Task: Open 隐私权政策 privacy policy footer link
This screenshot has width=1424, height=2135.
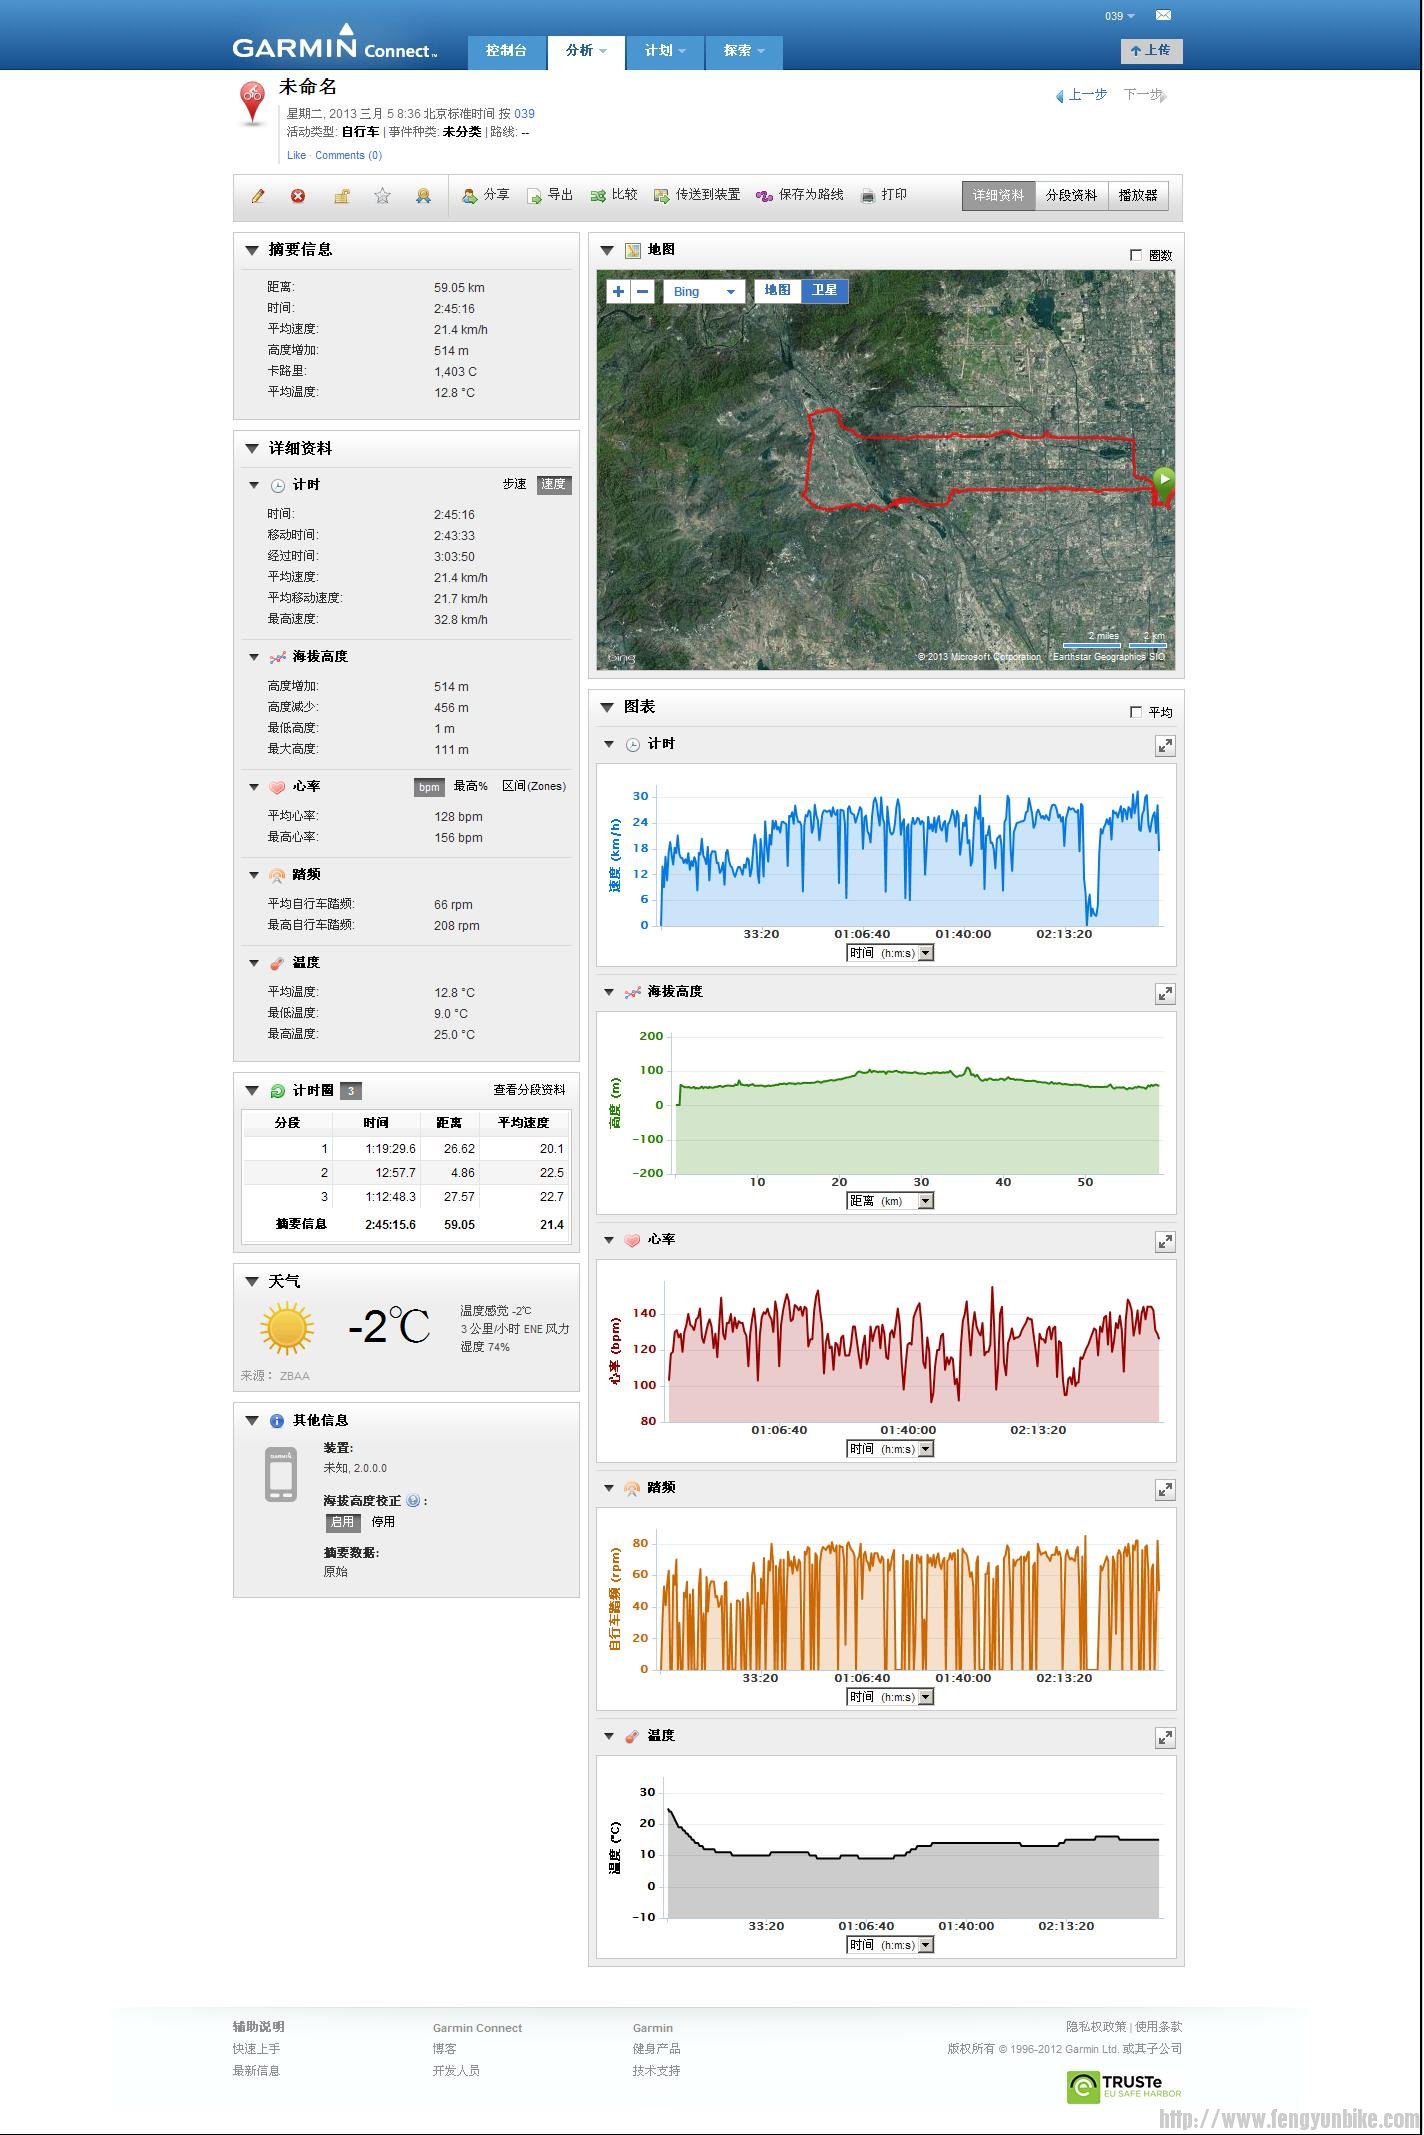Action: click(1096, 2027)
